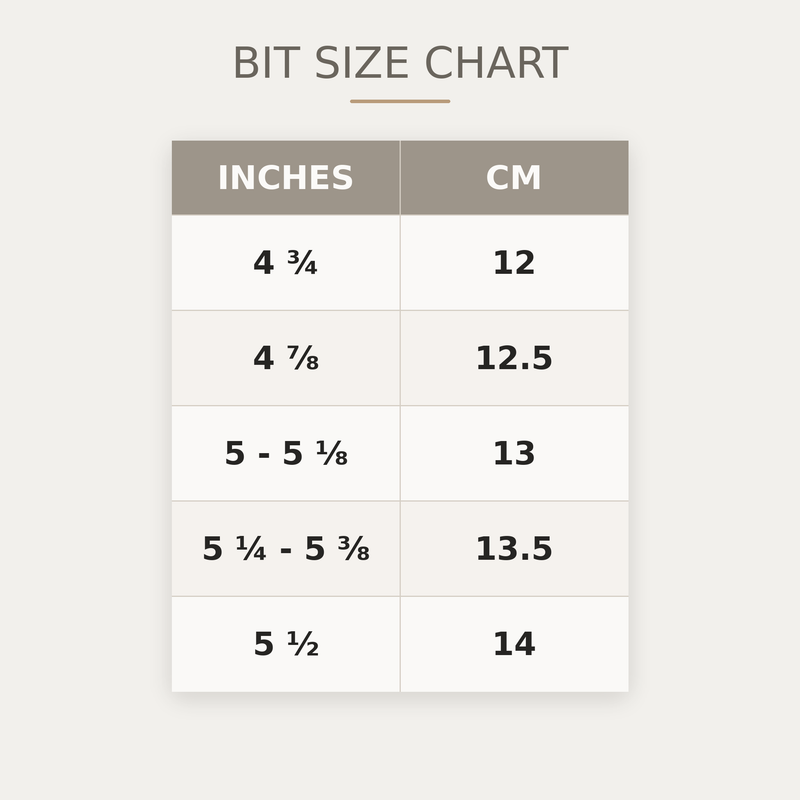
Task: Click the ⅛ fraction symbol
Action: [x=332, y=454]
